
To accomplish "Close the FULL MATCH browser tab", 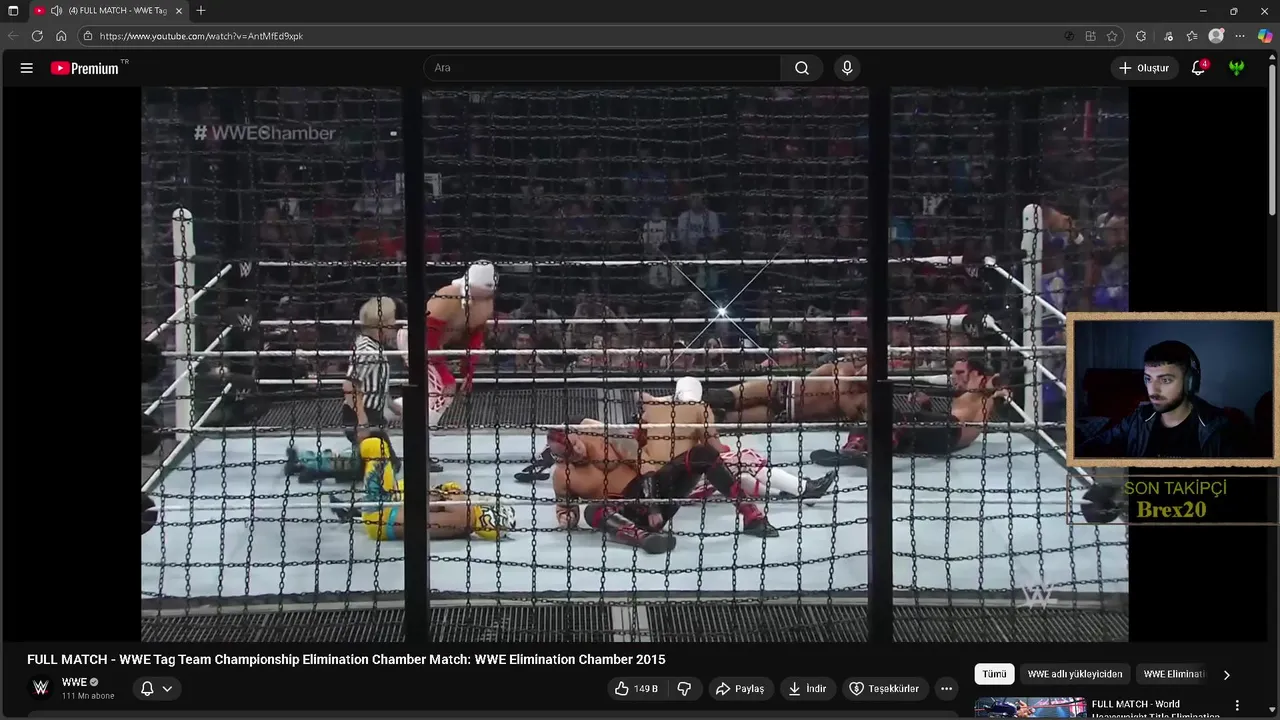I will click(x=179, y=10).
